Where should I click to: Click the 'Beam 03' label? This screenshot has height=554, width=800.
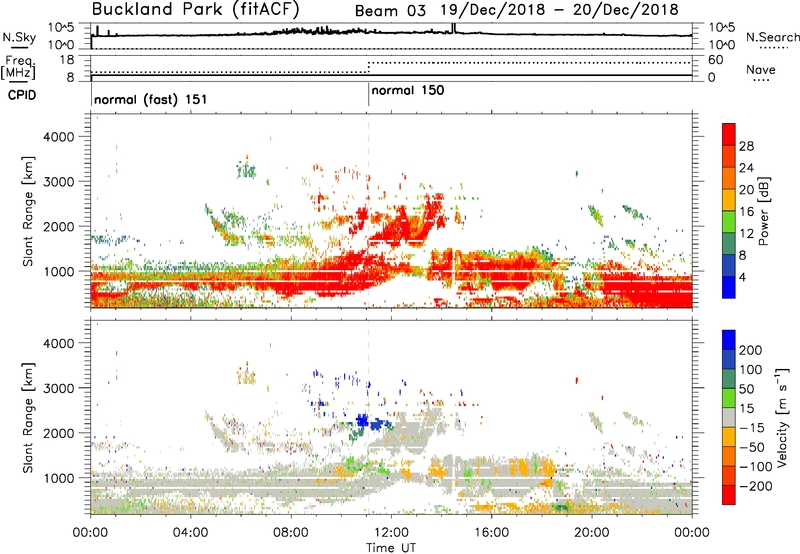pos(390,11)
